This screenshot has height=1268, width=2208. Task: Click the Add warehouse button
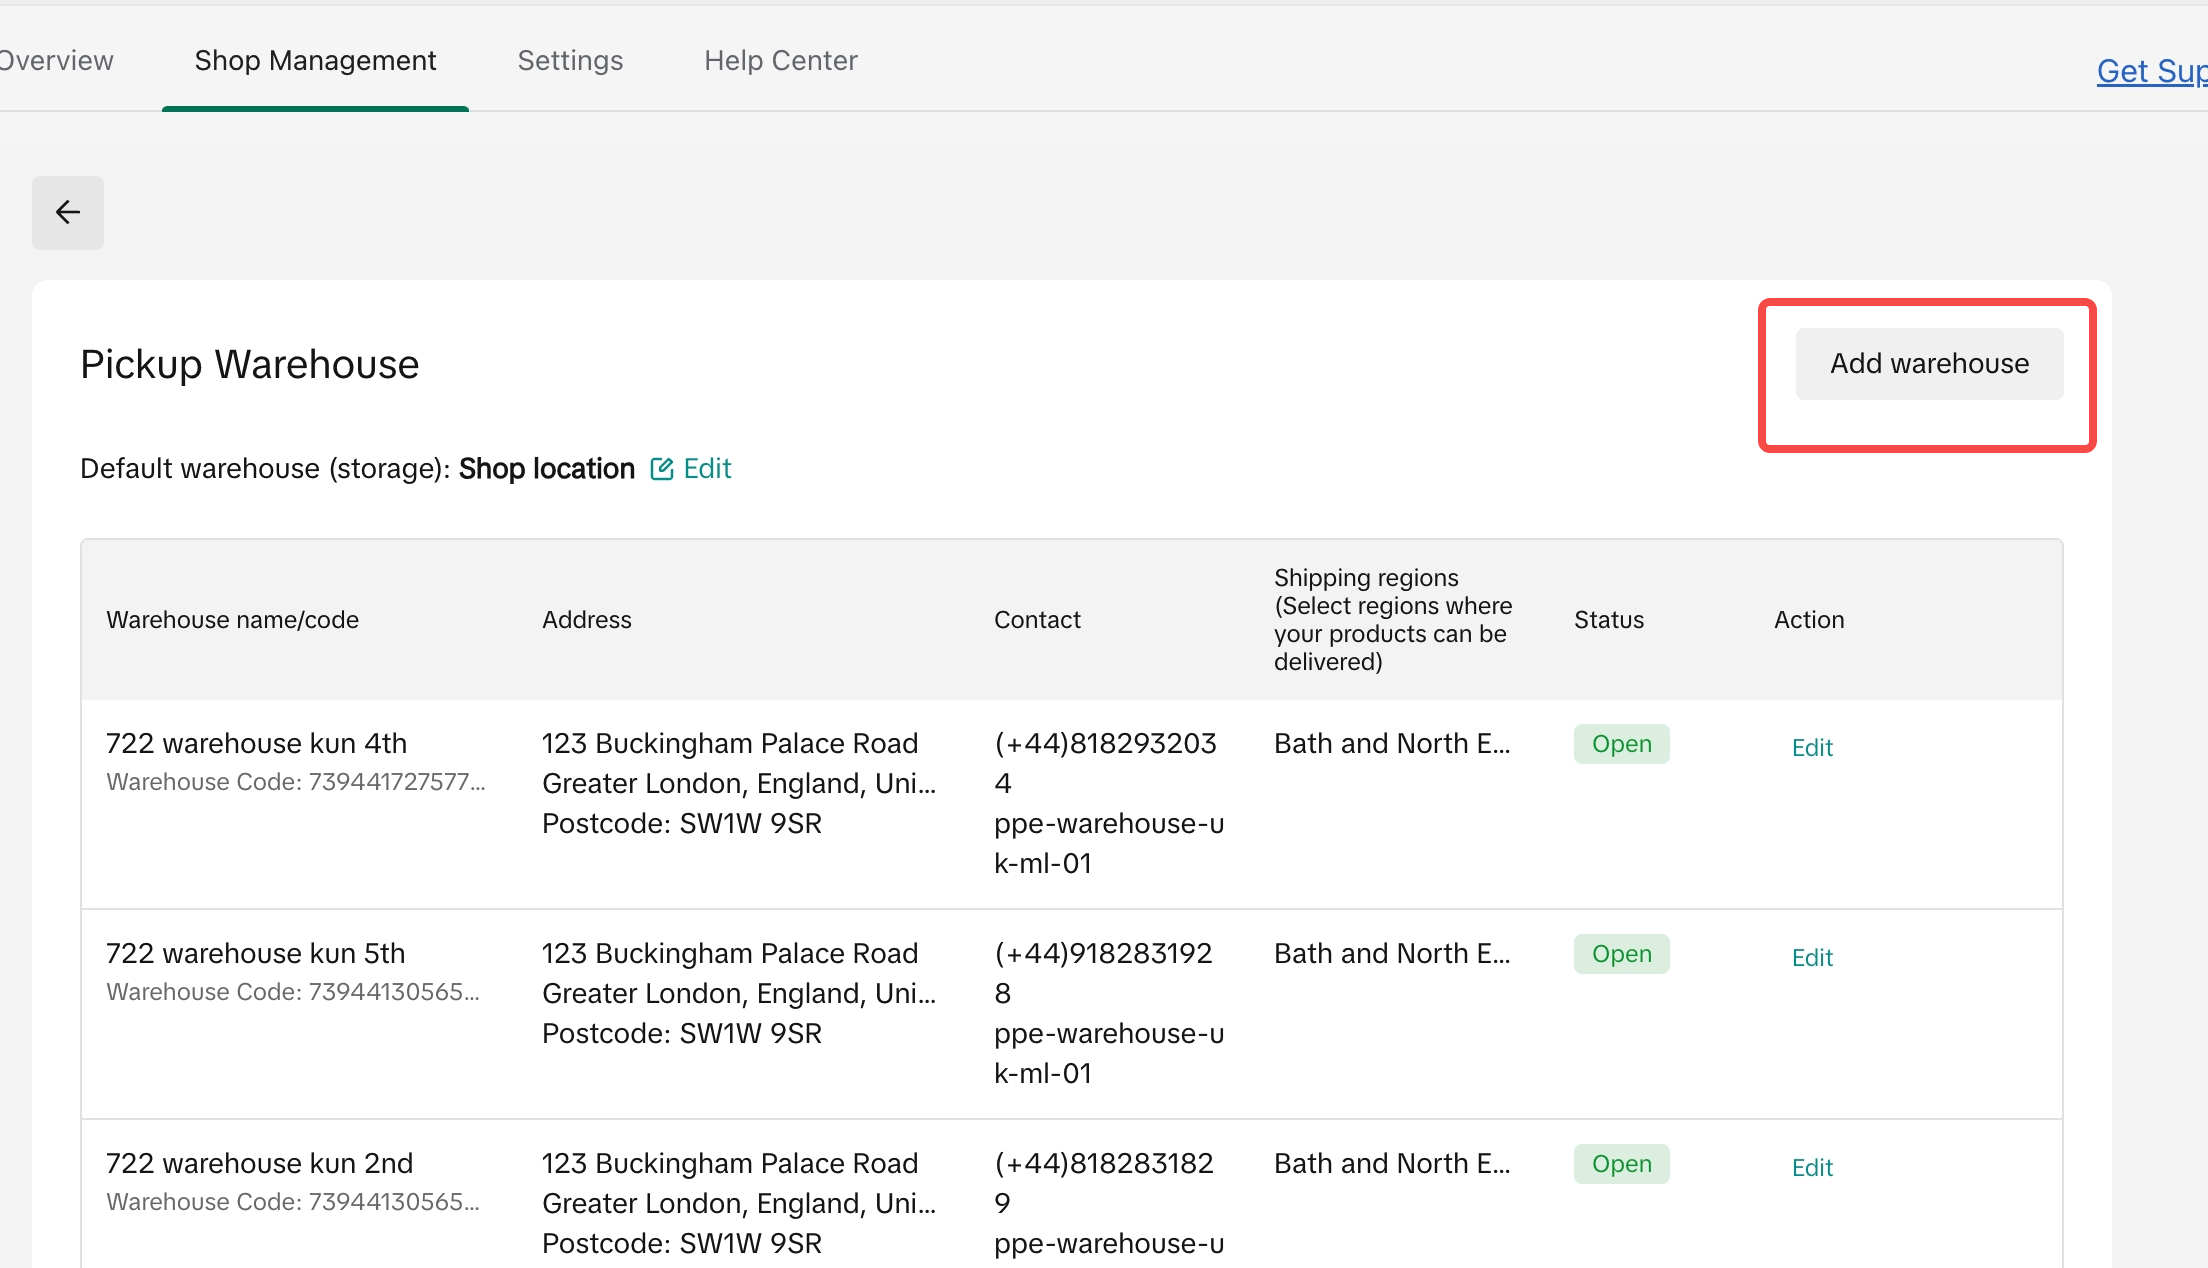1929,364
